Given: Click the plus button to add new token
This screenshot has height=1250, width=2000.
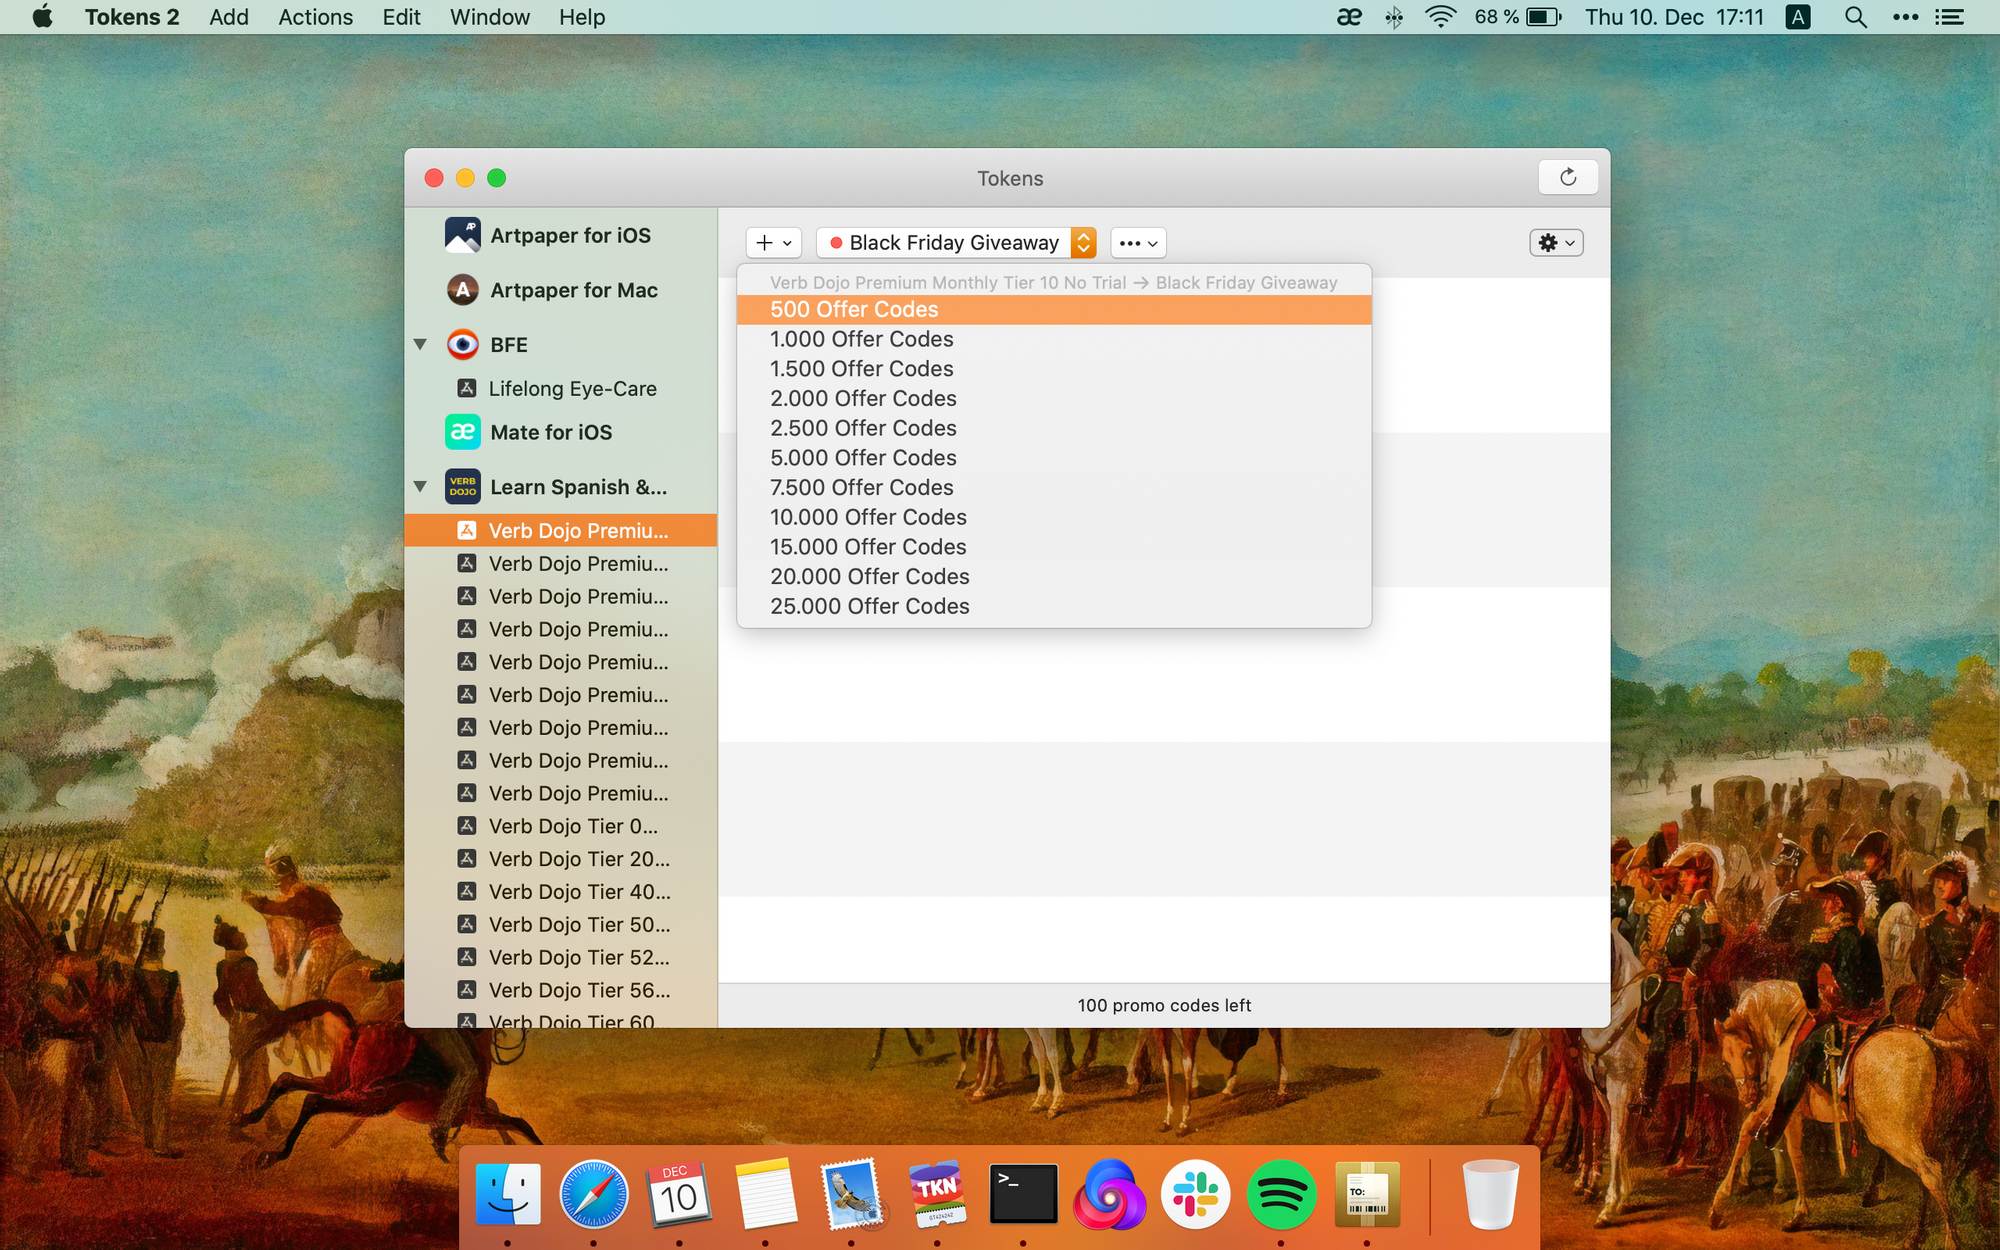Looking at the screenshot, I should click(763, 242).
